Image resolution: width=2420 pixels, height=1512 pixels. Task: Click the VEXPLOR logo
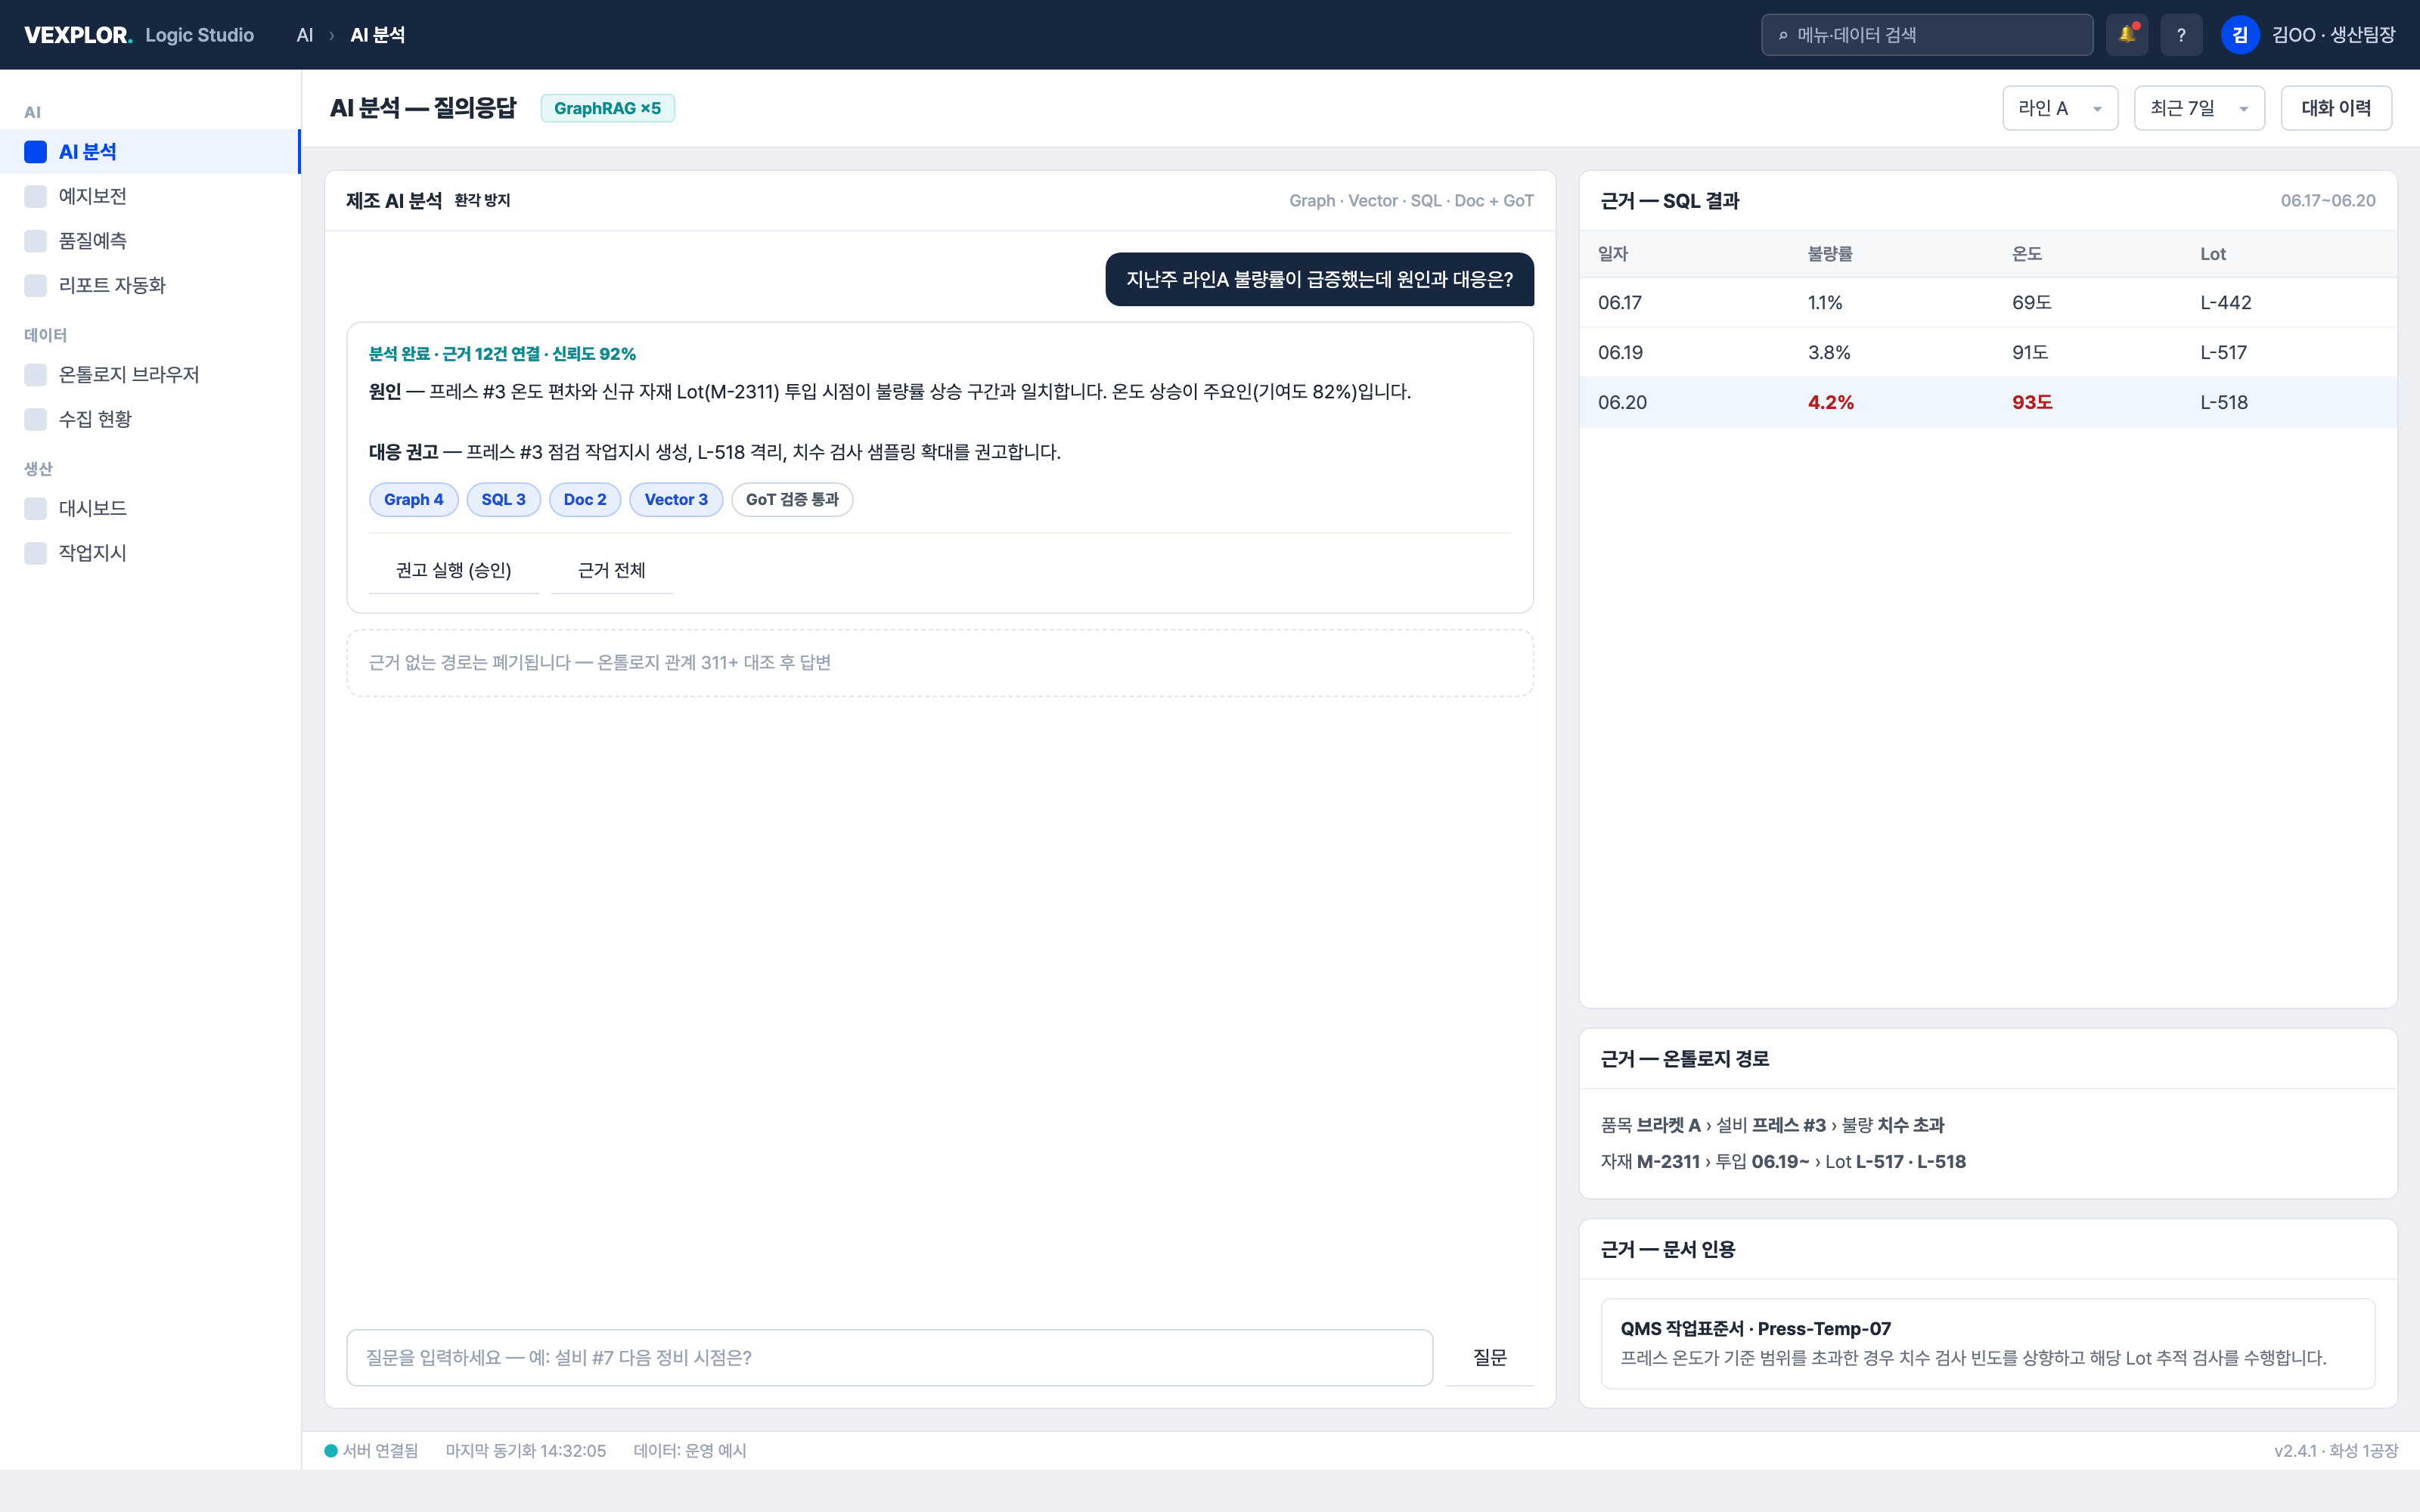coord(78,35)
